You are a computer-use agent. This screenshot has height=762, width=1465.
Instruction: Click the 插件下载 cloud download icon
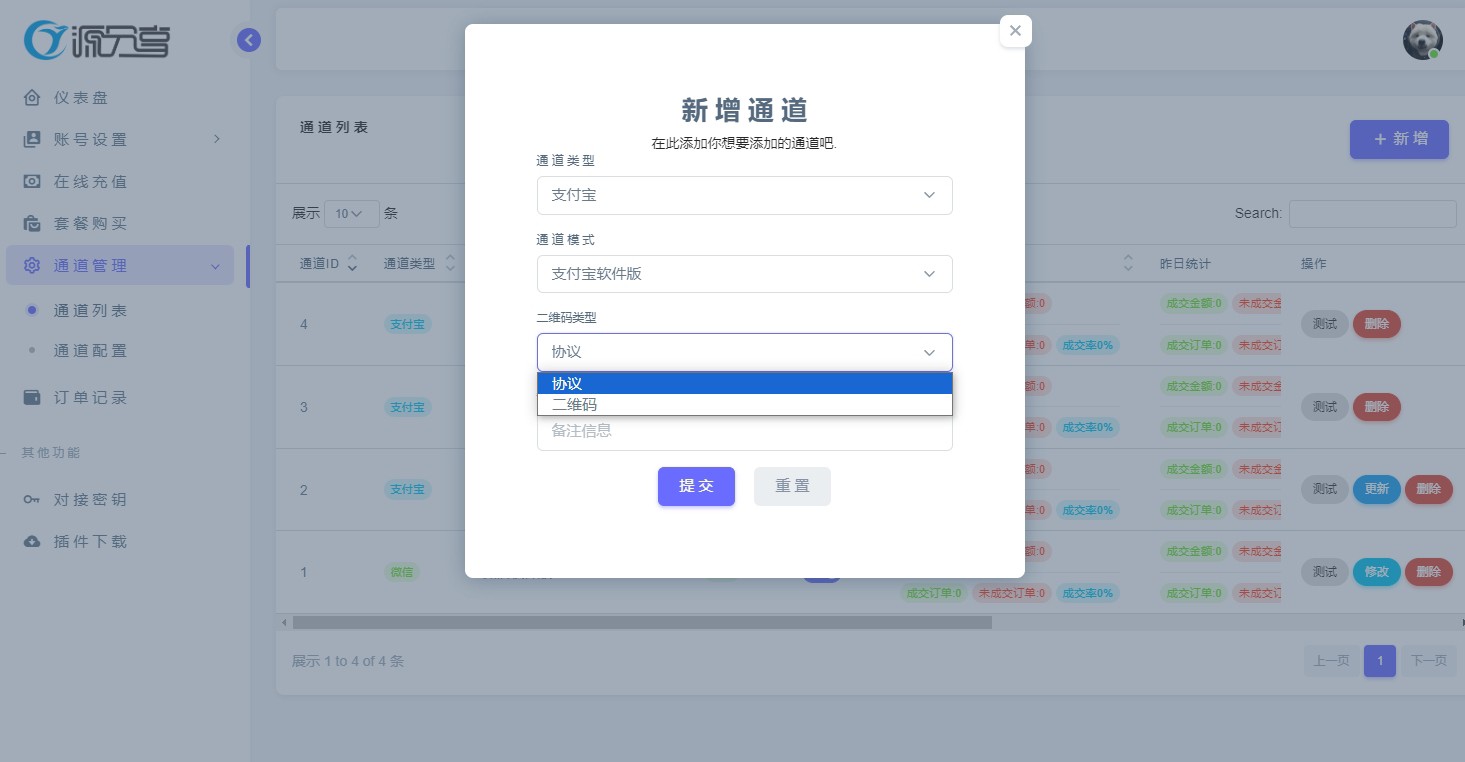click(32, 541)
